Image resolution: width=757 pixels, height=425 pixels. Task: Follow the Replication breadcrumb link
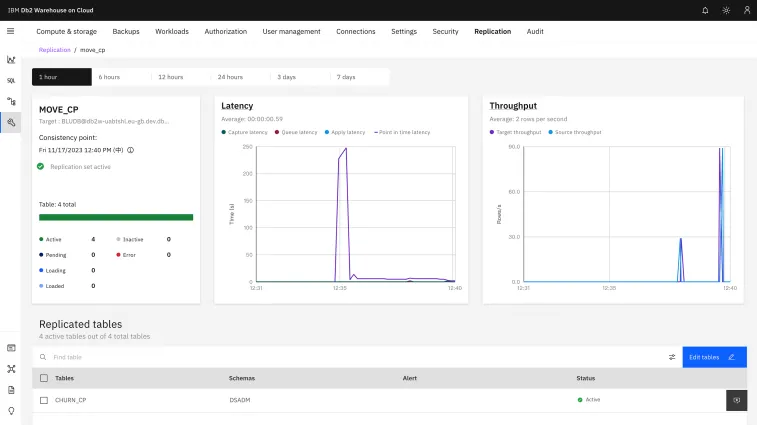coord(54,49)
